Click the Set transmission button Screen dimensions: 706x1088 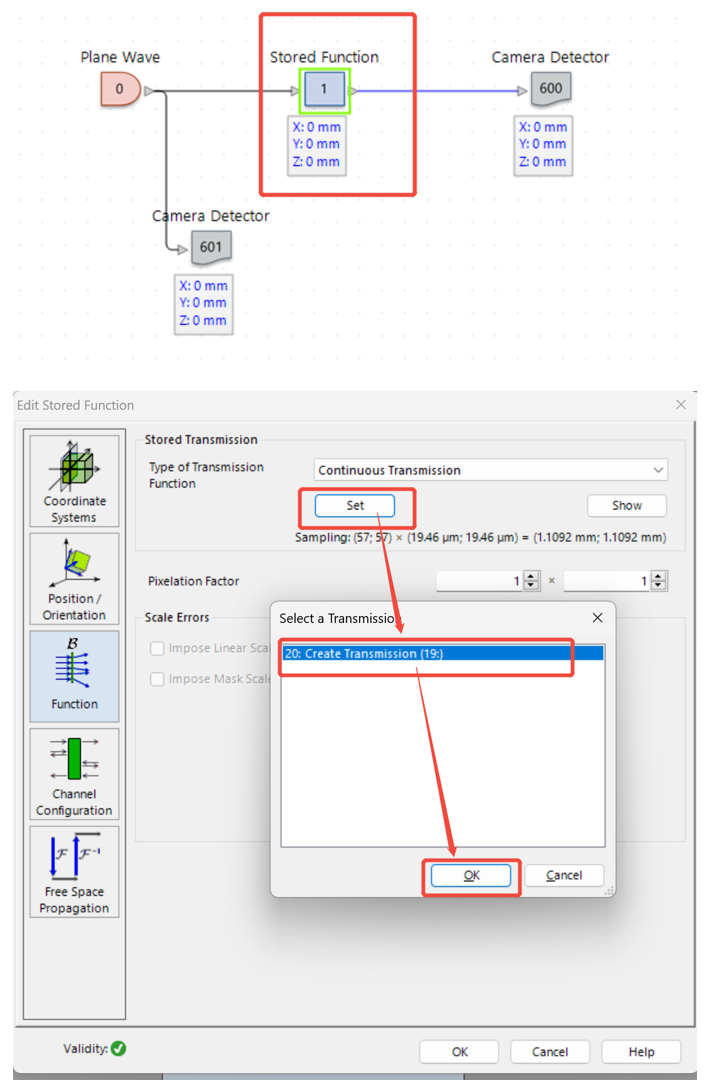pos(355,506)
